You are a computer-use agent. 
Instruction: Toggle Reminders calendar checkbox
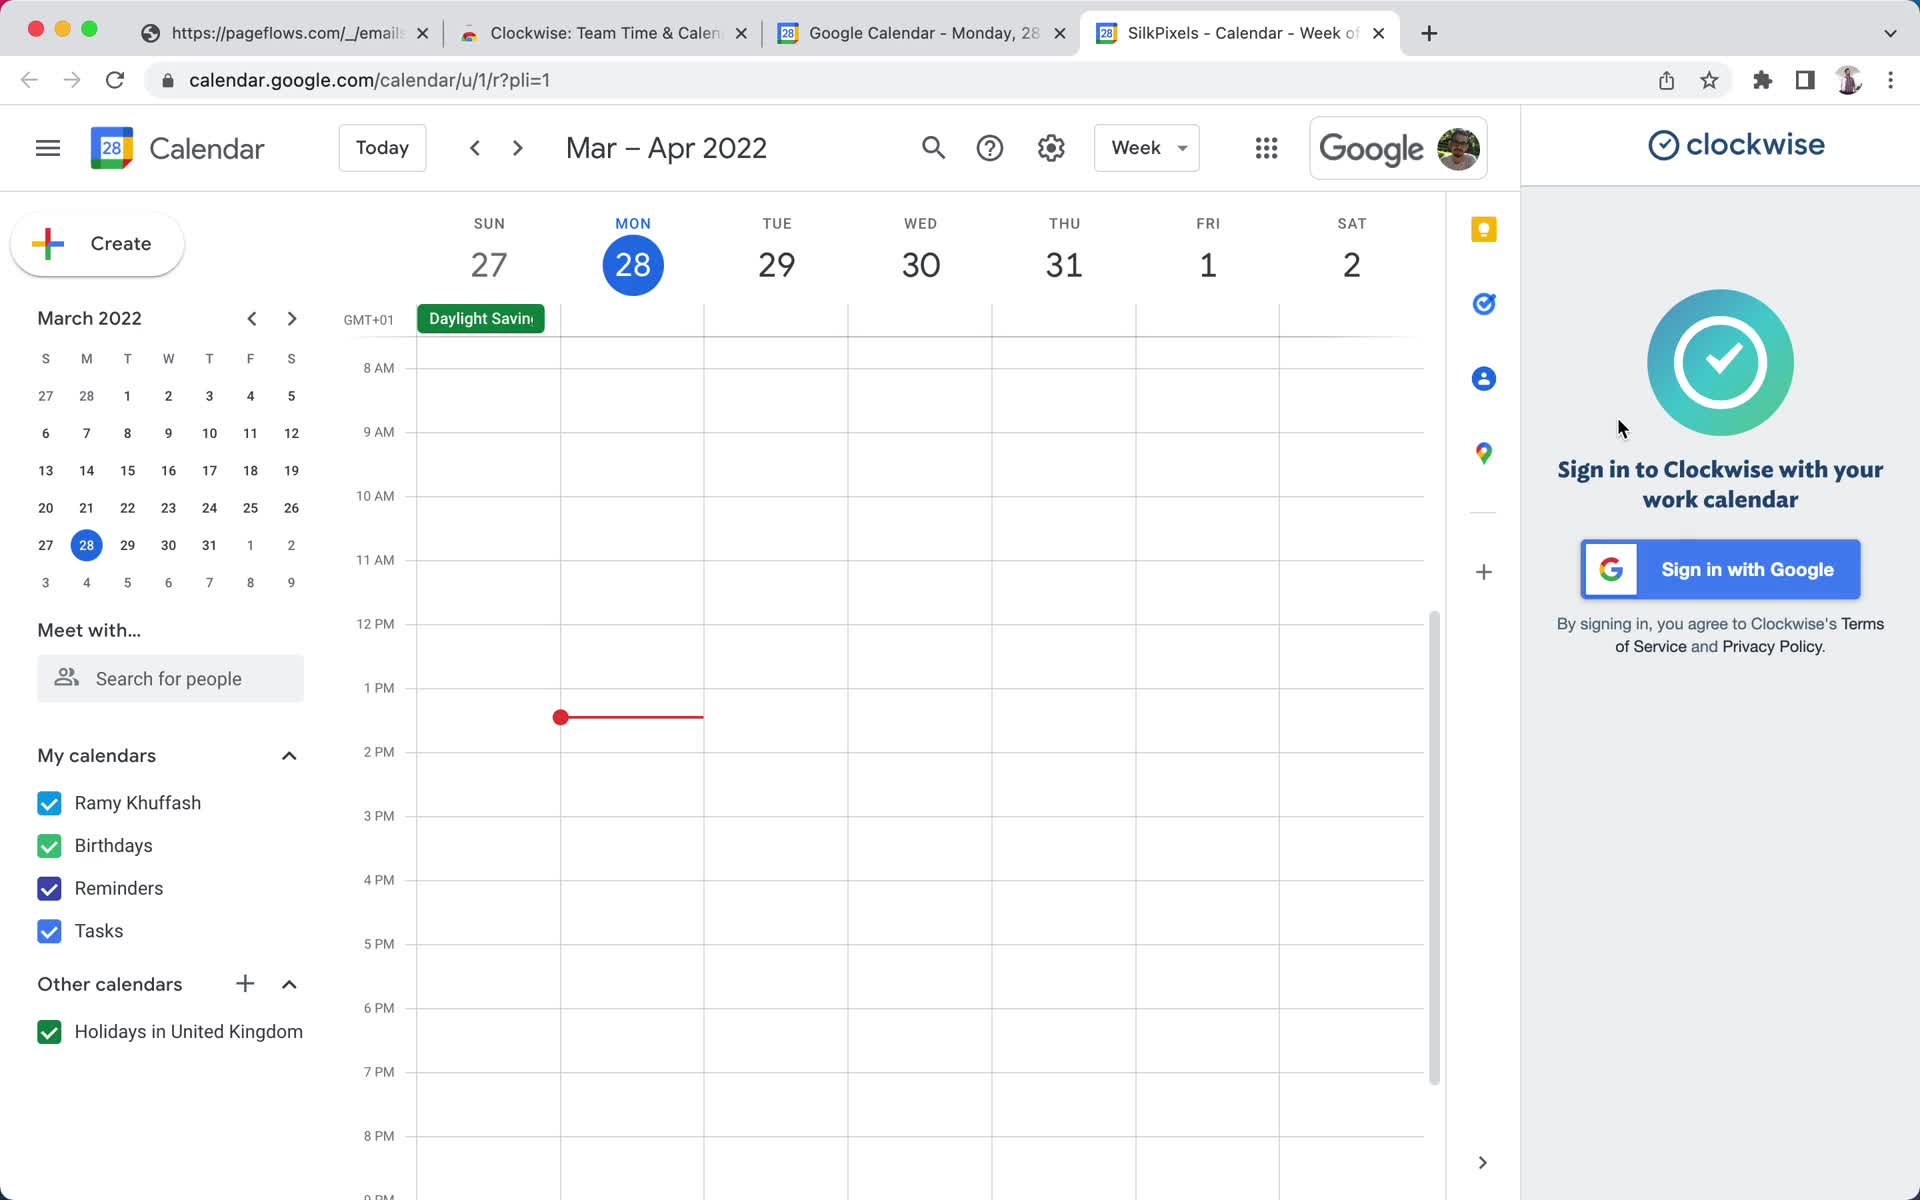[49, 888]
